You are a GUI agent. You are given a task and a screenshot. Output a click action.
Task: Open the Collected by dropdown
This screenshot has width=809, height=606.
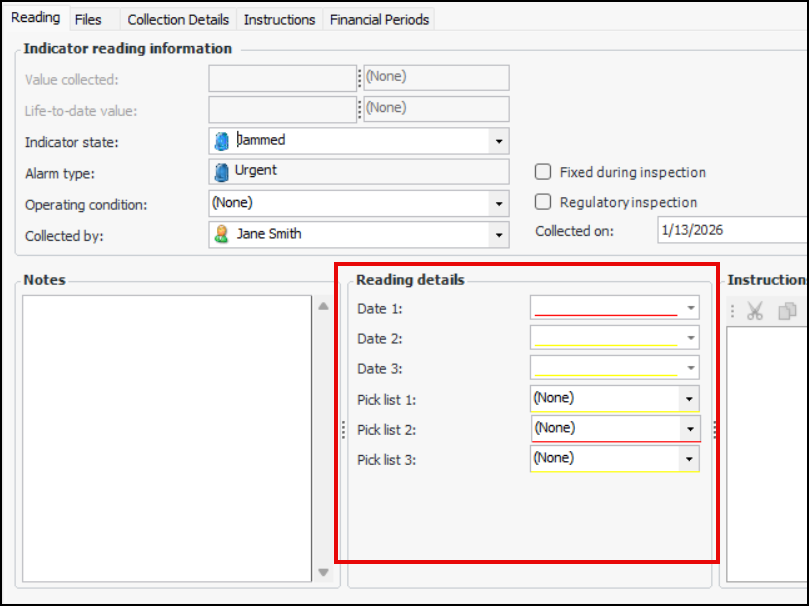coord(499,234)
